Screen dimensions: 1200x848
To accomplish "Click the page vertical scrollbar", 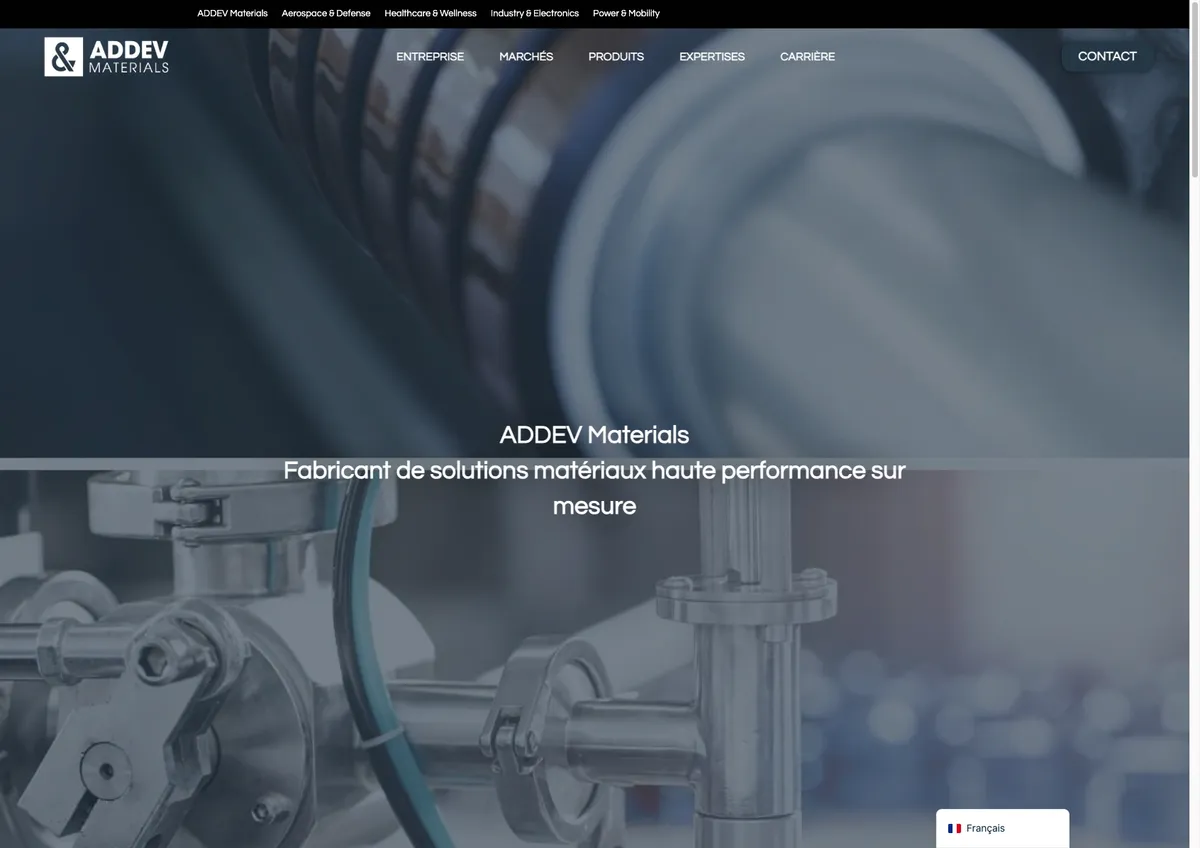I will [1194, 90].
